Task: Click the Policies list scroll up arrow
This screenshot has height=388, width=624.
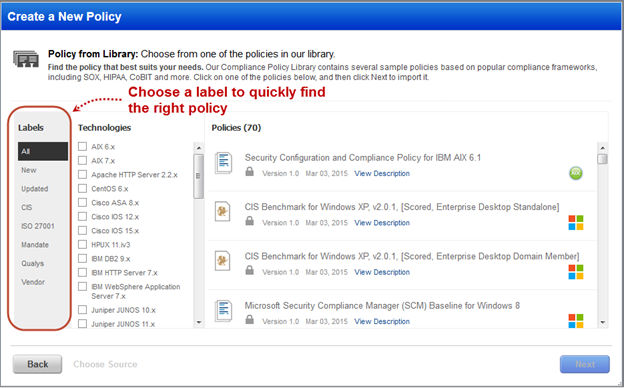Action: click(x=603, y=148)
